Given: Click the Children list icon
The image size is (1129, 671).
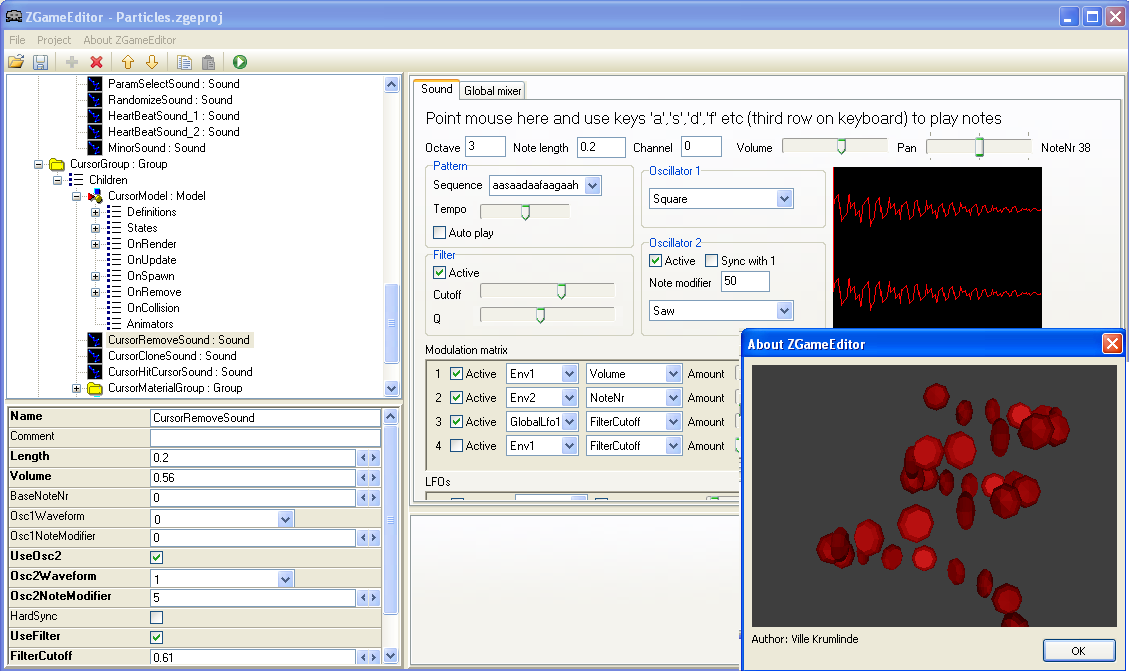Looking at the screenshot, I should click(76, 180).
